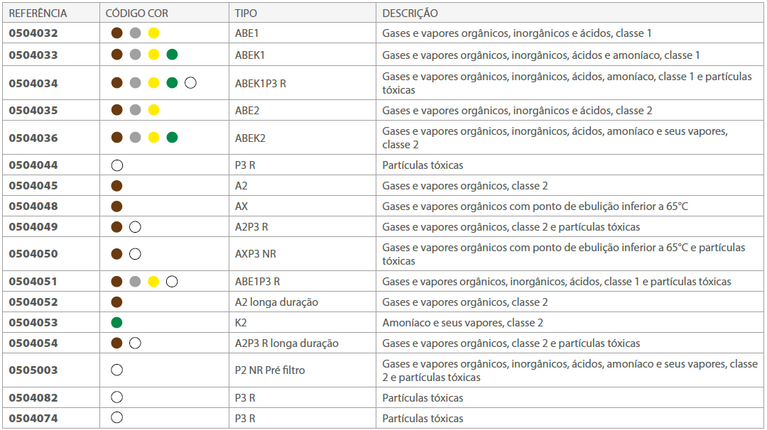Click the ABEK1P3 R type cell
This screenshot has height=430, width=767.
260,83
